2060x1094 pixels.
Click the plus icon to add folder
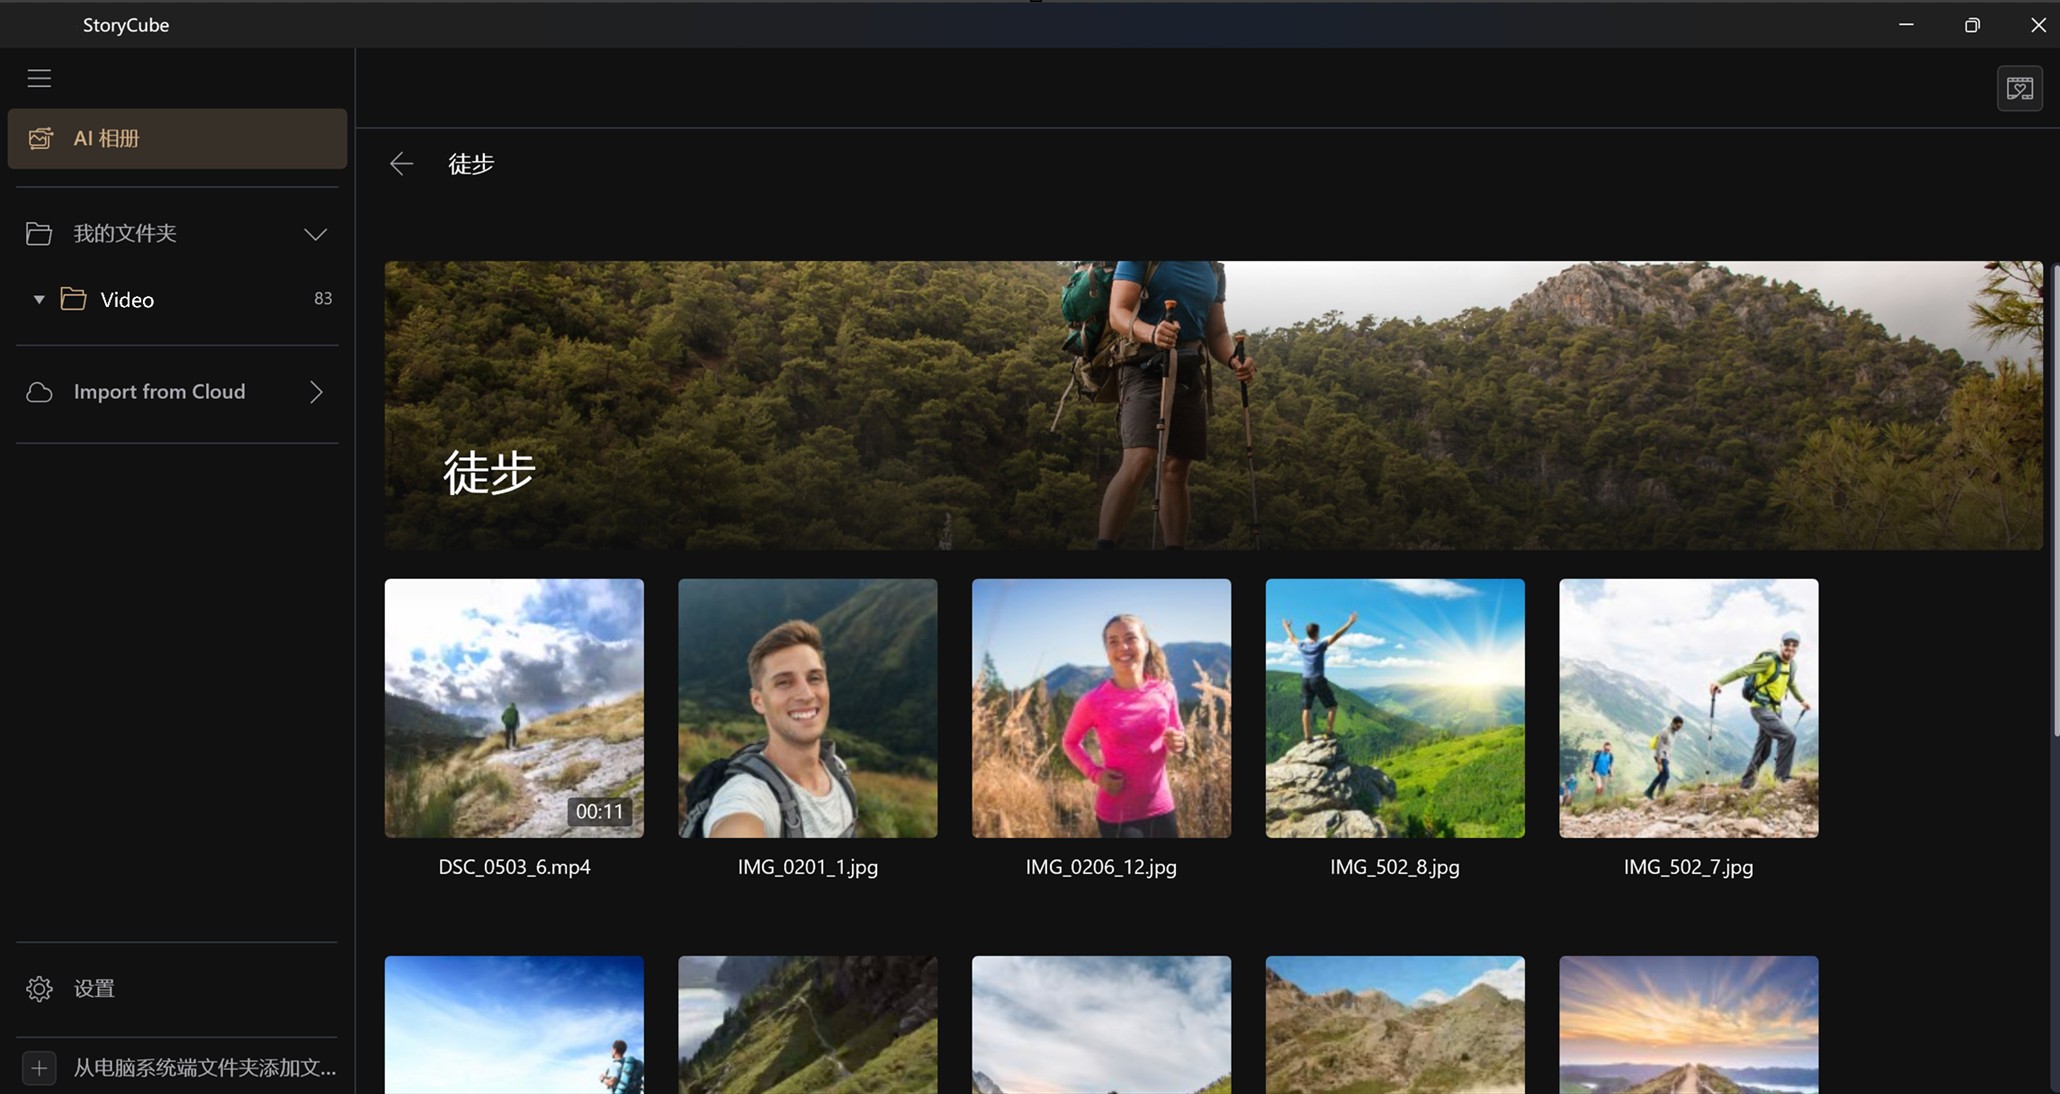(39, 1068)
